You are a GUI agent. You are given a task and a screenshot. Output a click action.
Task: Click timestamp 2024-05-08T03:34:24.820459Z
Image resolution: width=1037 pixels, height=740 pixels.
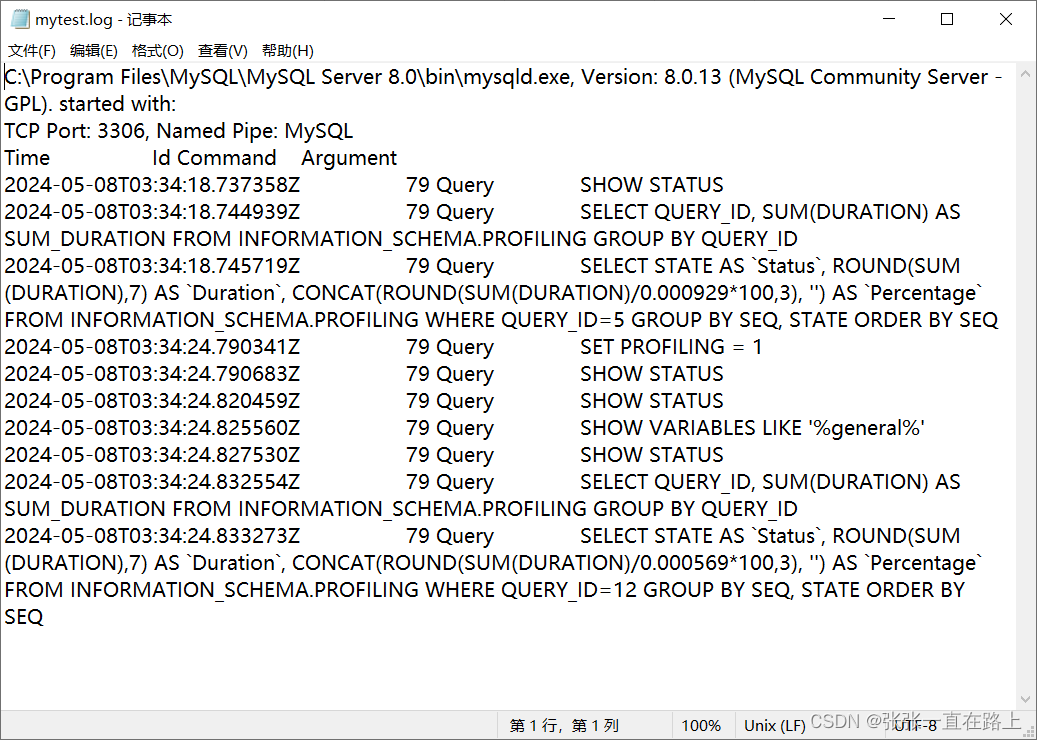(x=152, y=401)
